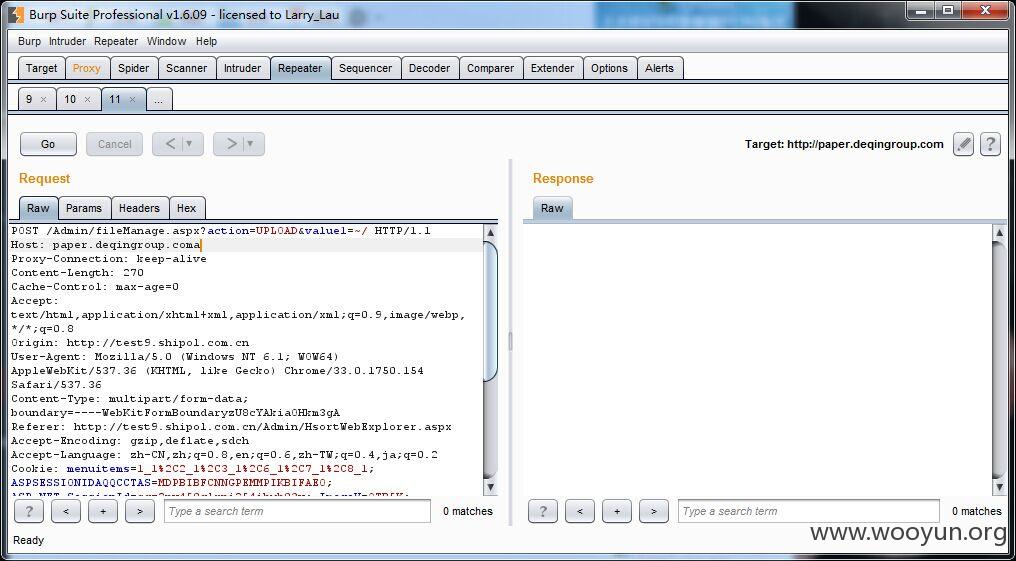Click the POST /Admin/fileManage.aspx request line
Image resolution: width=1016 pixels, height=561 pixels.
point(221,231)
